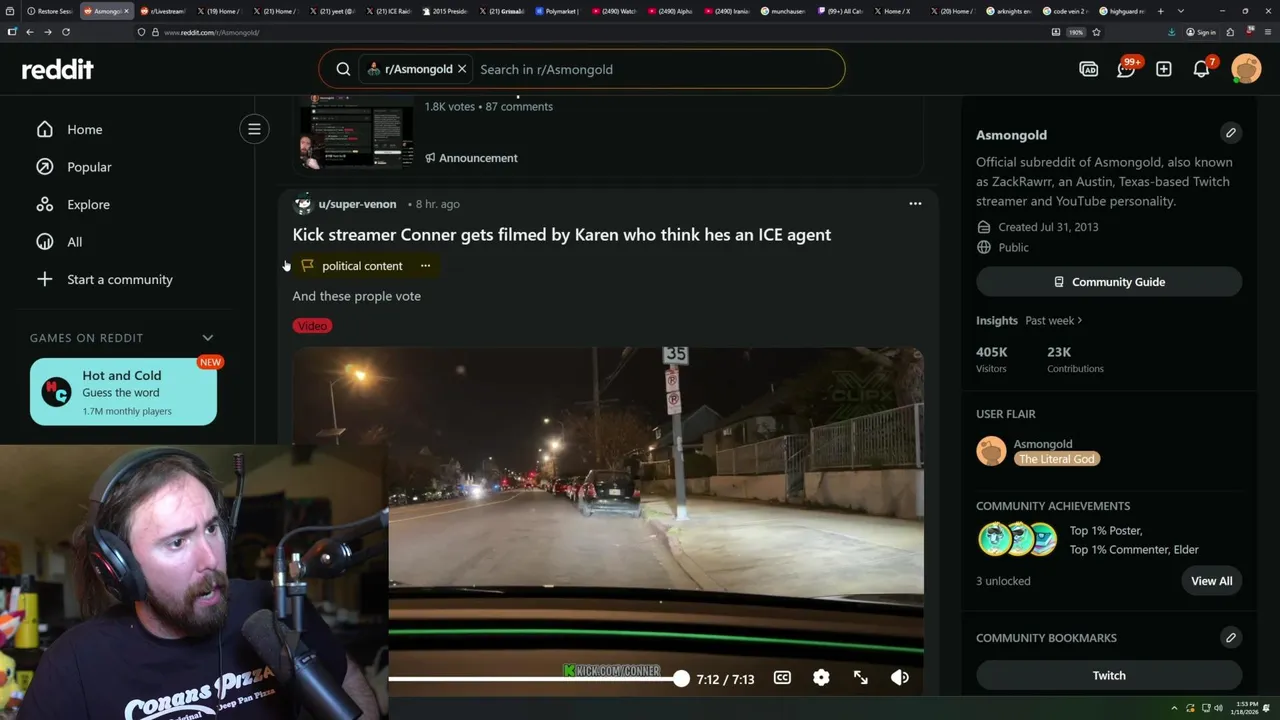Reset the 190% zoom level
The image size is (1280, 720).
click(x=1075, y=32)
